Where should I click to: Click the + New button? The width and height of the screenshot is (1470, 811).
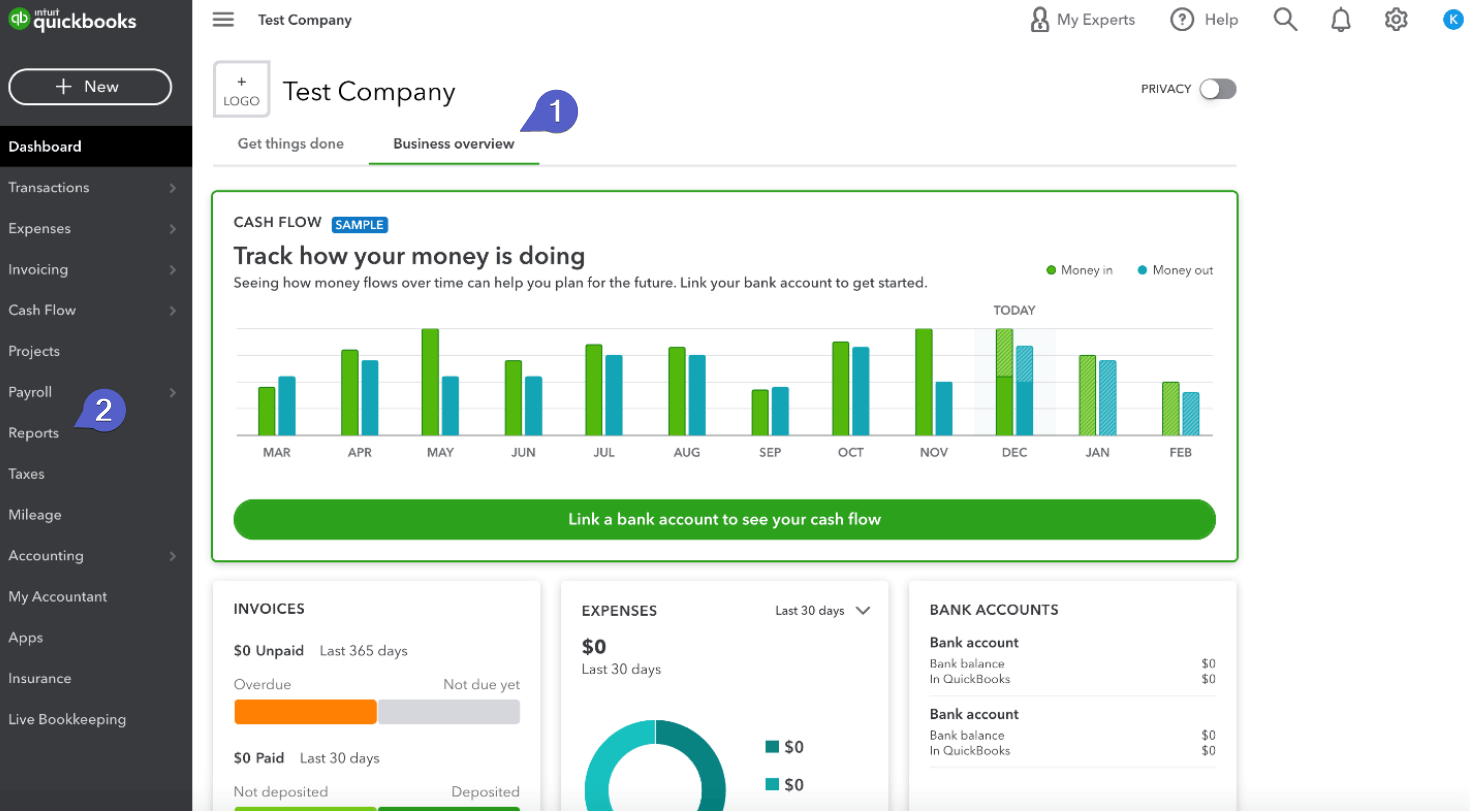pyautogui.click(x=90, y=87)
